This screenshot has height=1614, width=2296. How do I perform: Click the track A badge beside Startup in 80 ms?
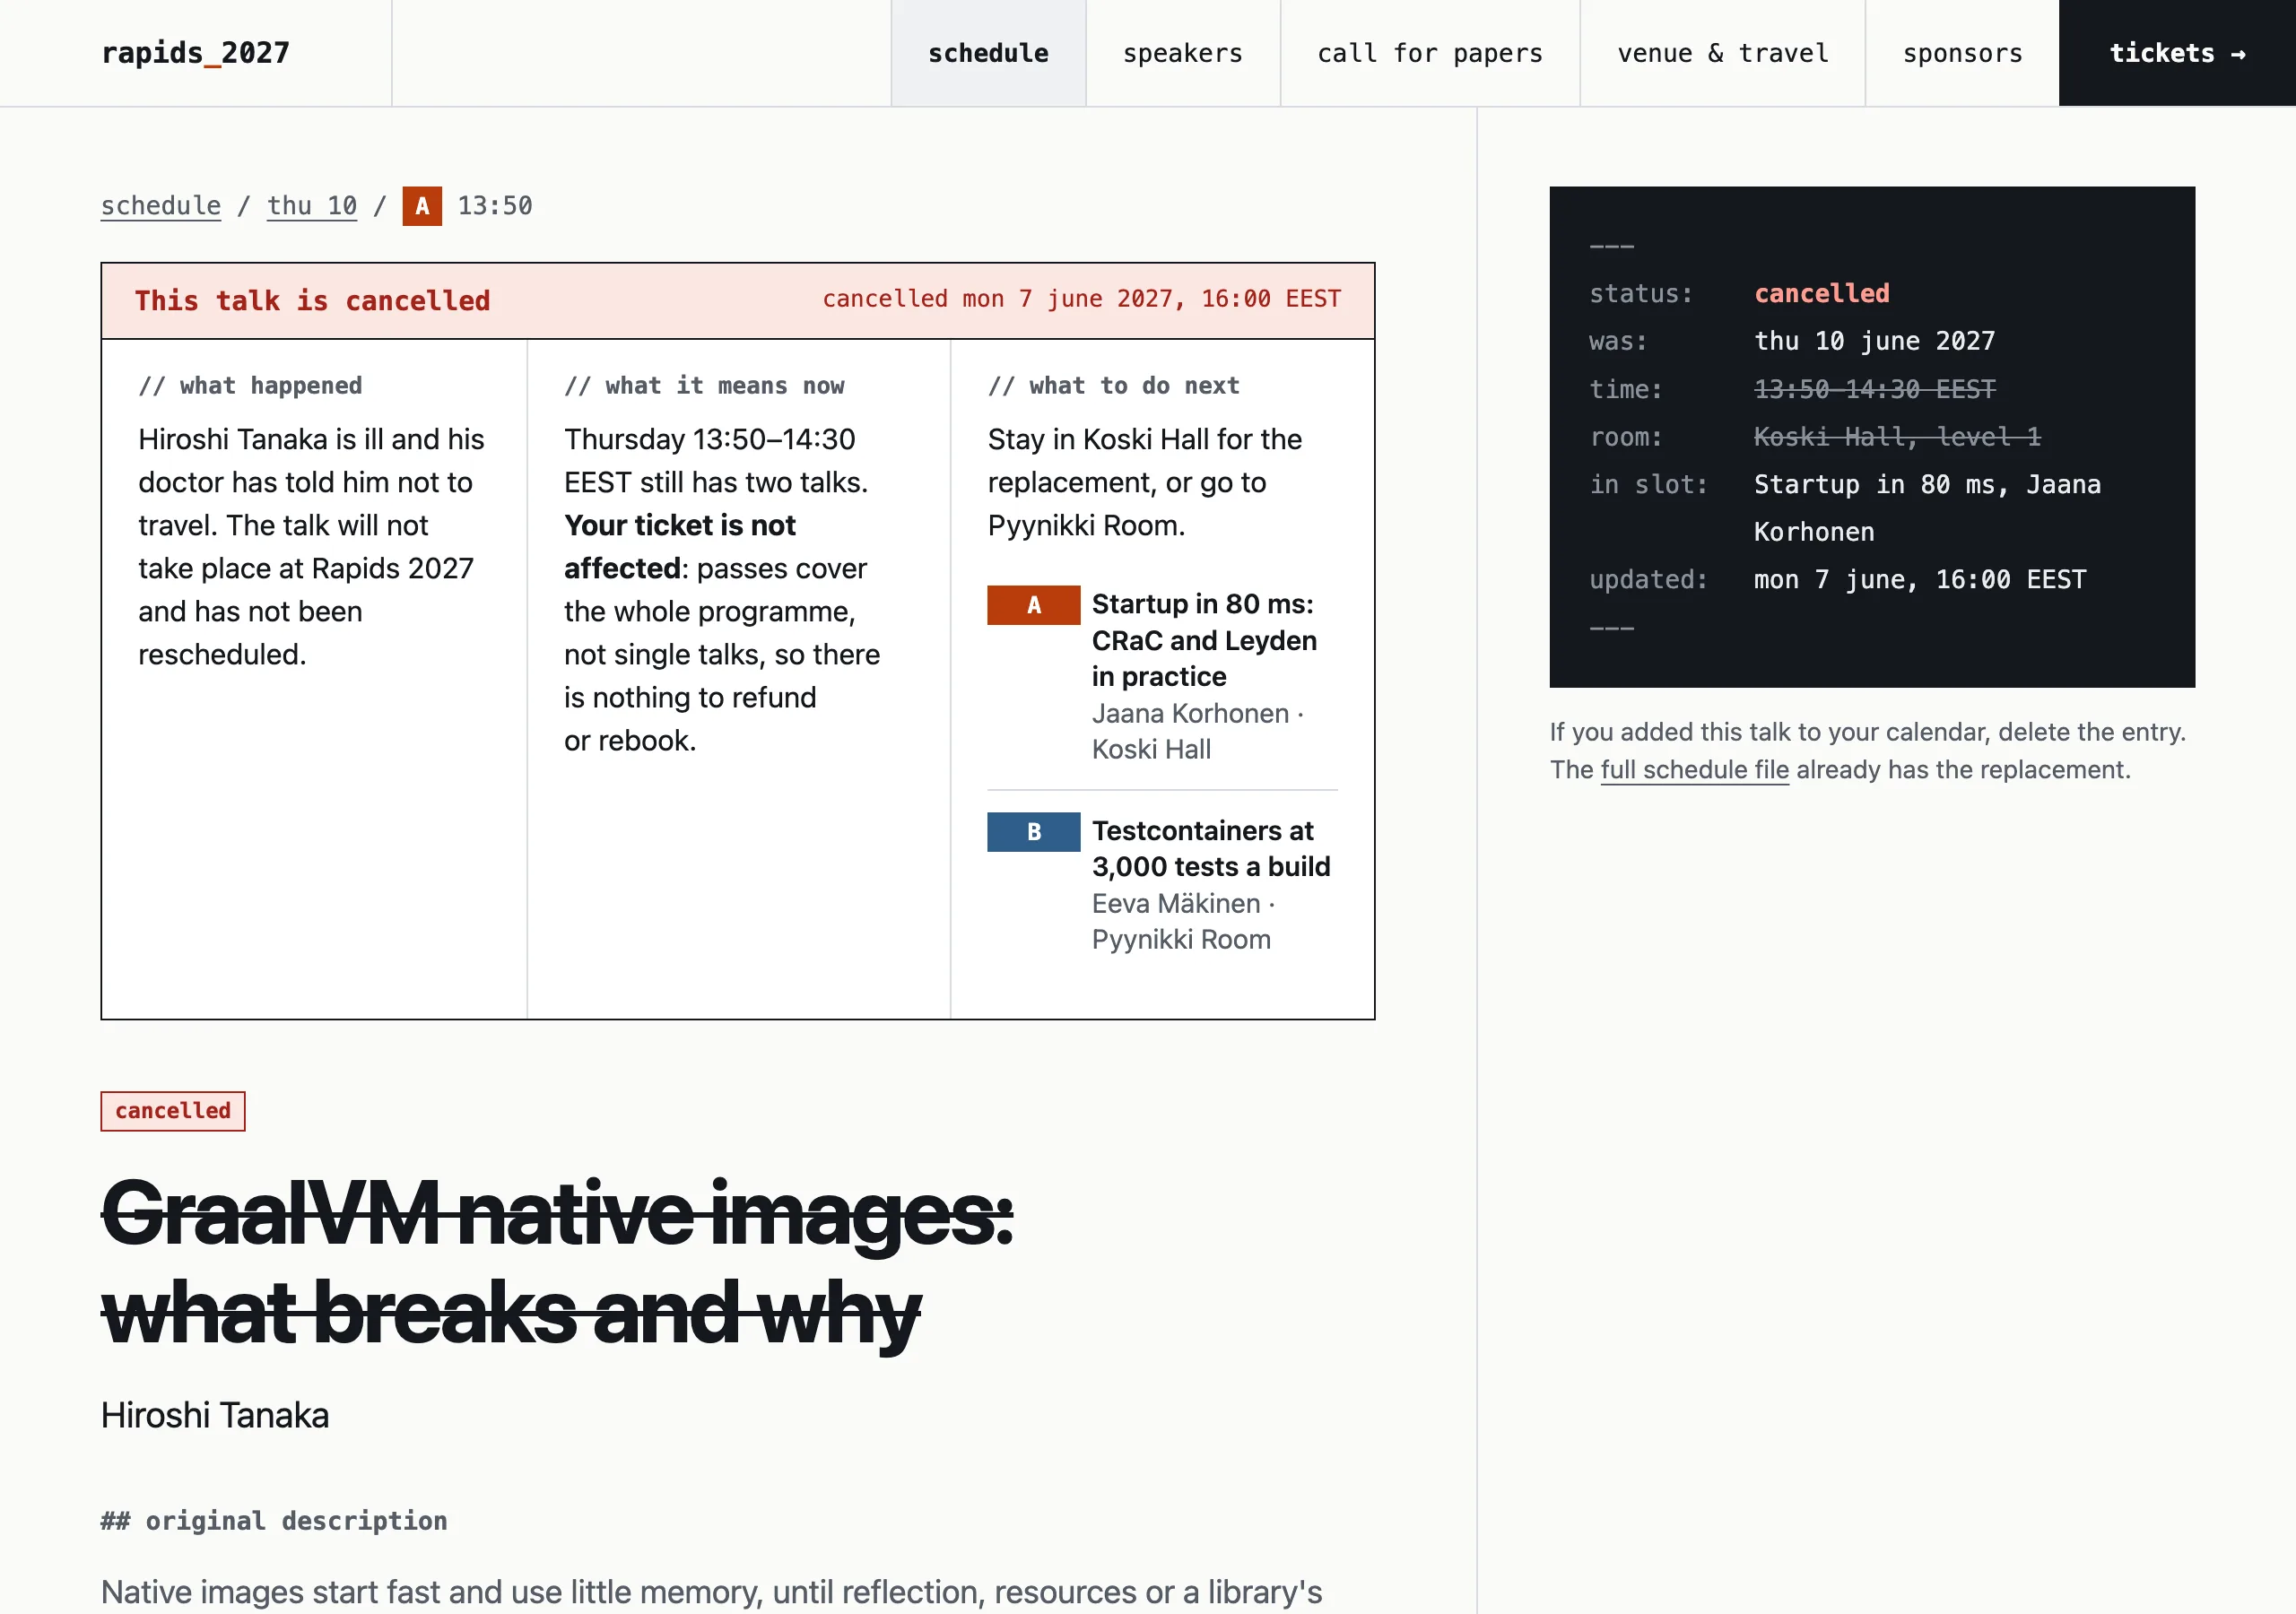[x=1034, y=605]
